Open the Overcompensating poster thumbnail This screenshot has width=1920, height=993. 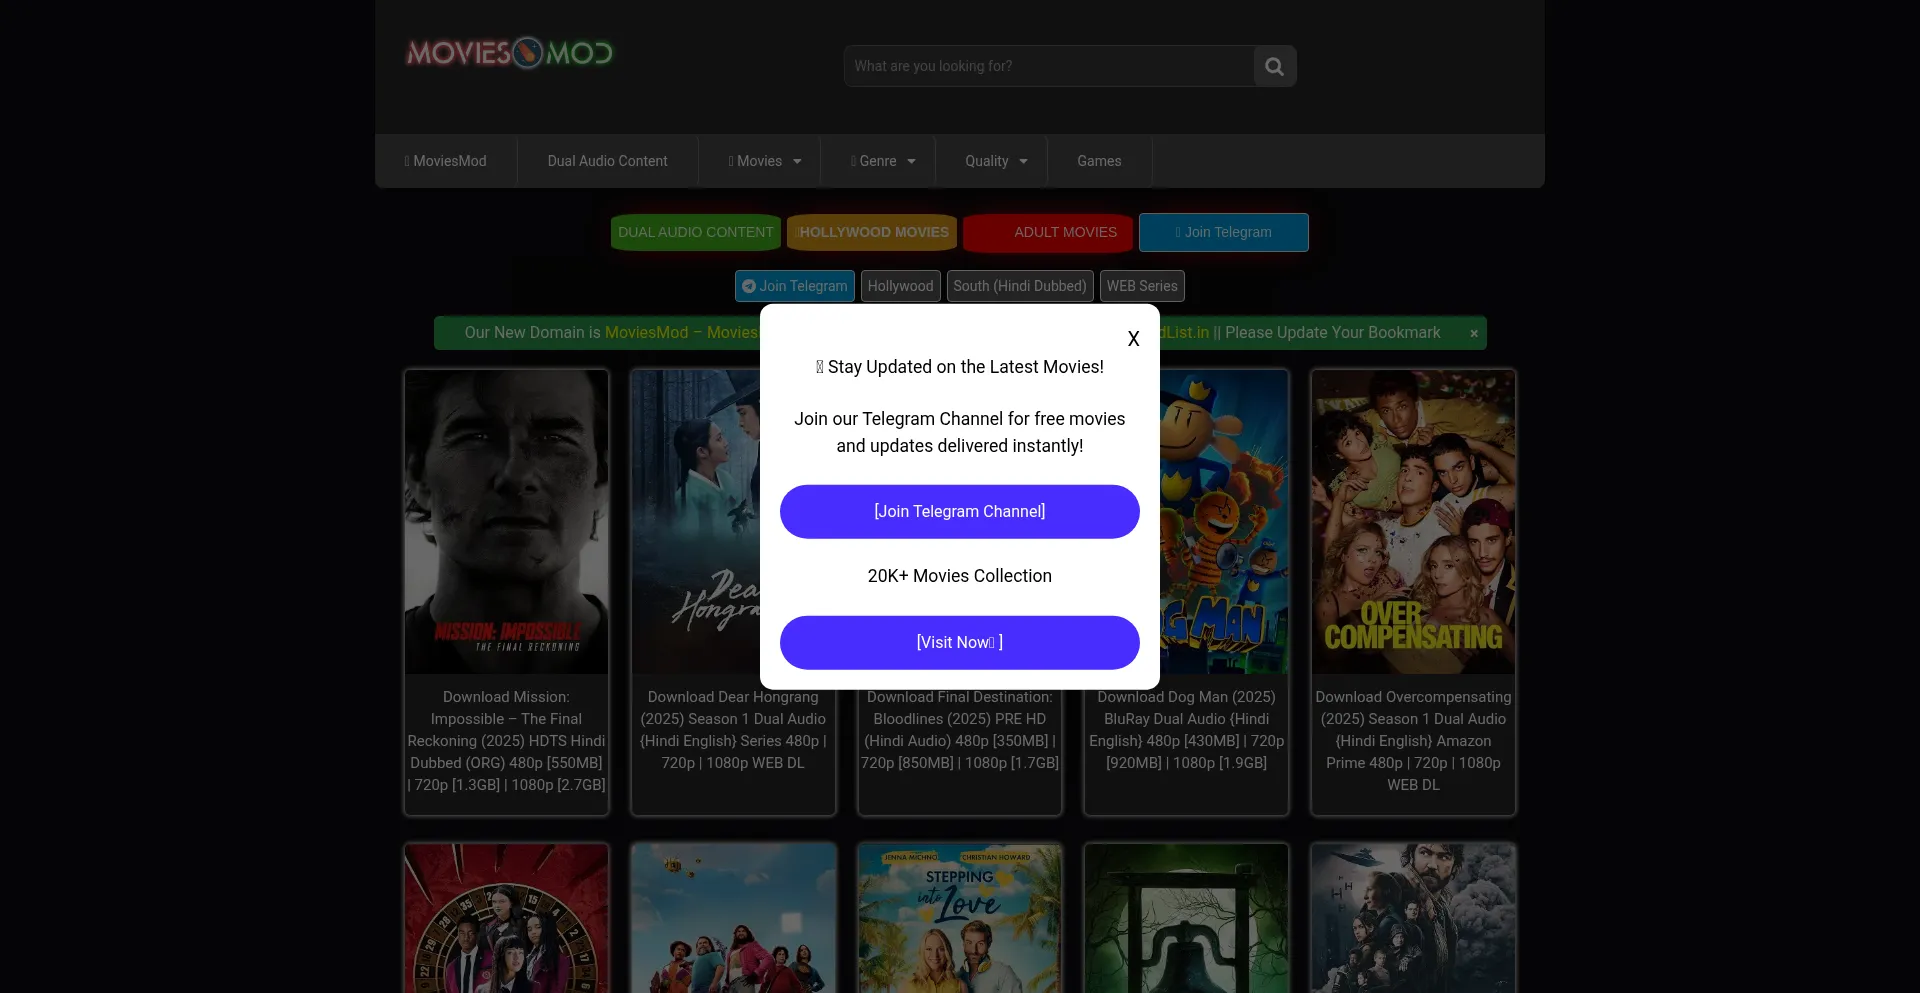coord(1413,522)
